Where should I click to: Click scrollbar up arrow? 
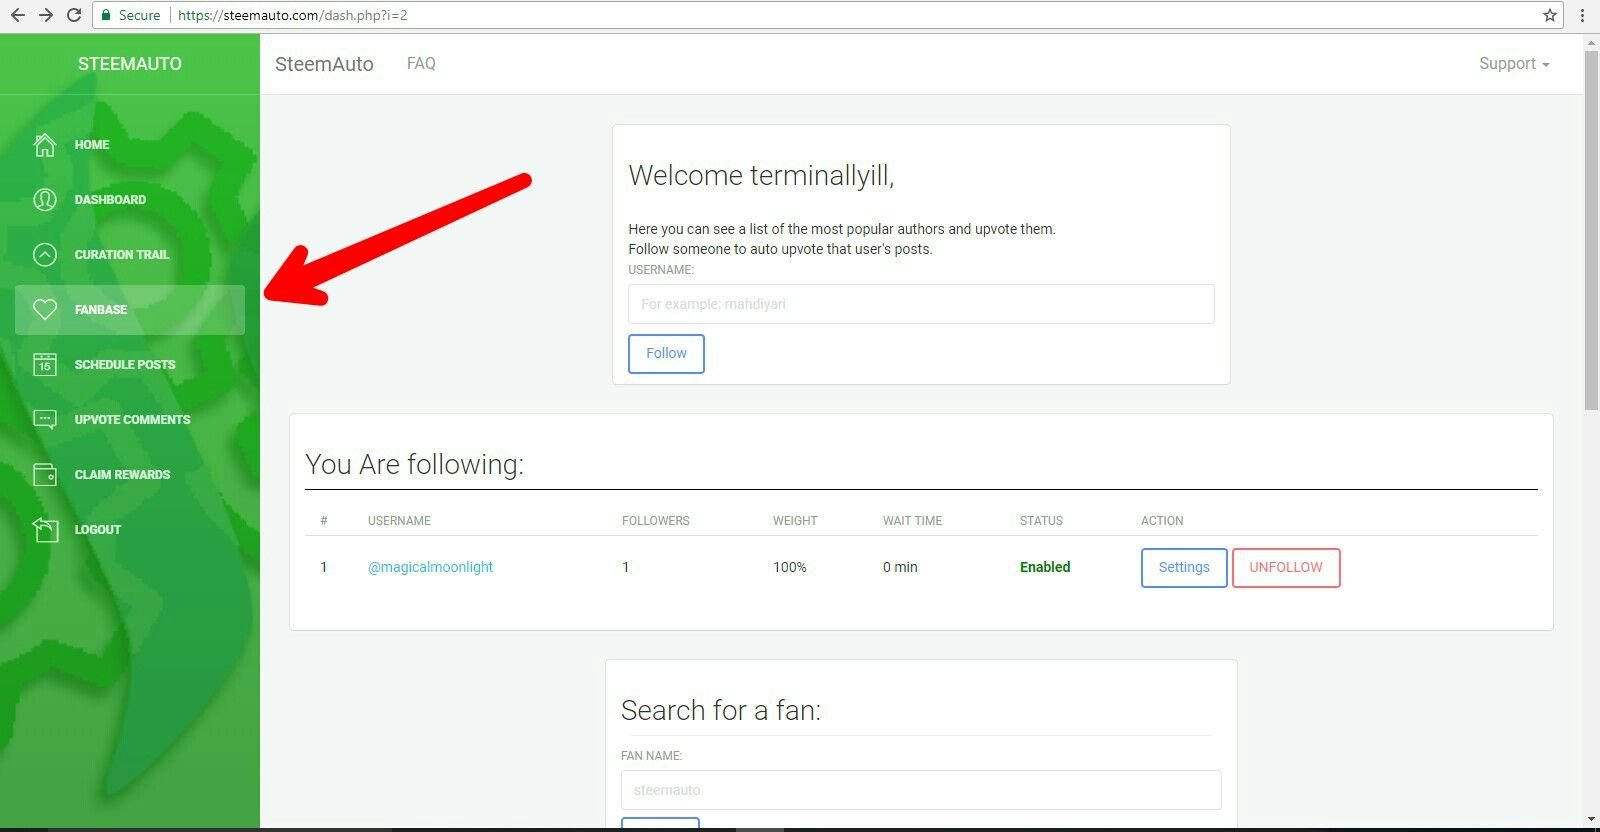(1591, 42)
